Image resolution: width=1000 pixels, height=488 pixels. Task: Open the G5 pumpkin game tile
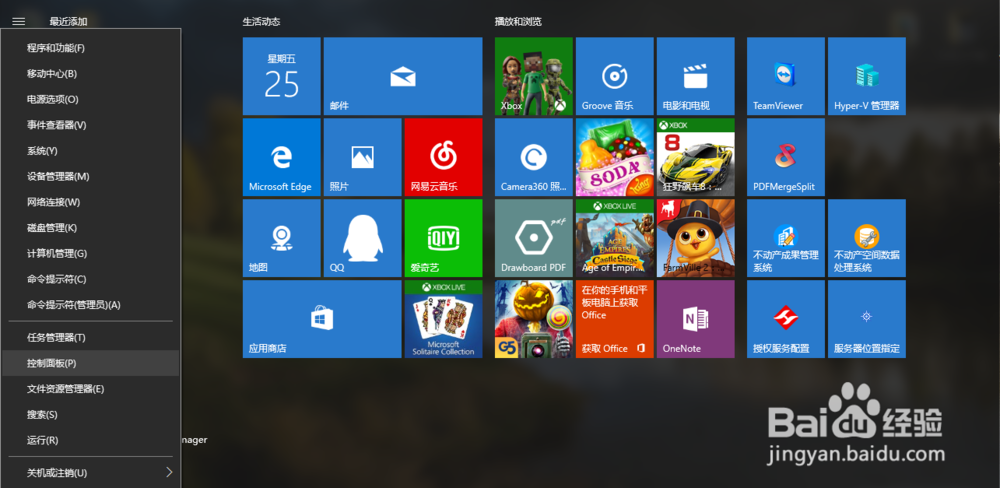tap(534, 319)
